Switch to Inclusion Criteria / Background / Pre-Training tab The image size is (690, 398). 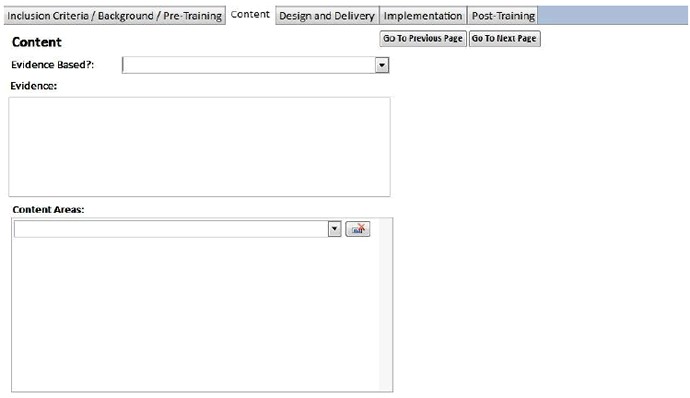[x=114, y=16]
